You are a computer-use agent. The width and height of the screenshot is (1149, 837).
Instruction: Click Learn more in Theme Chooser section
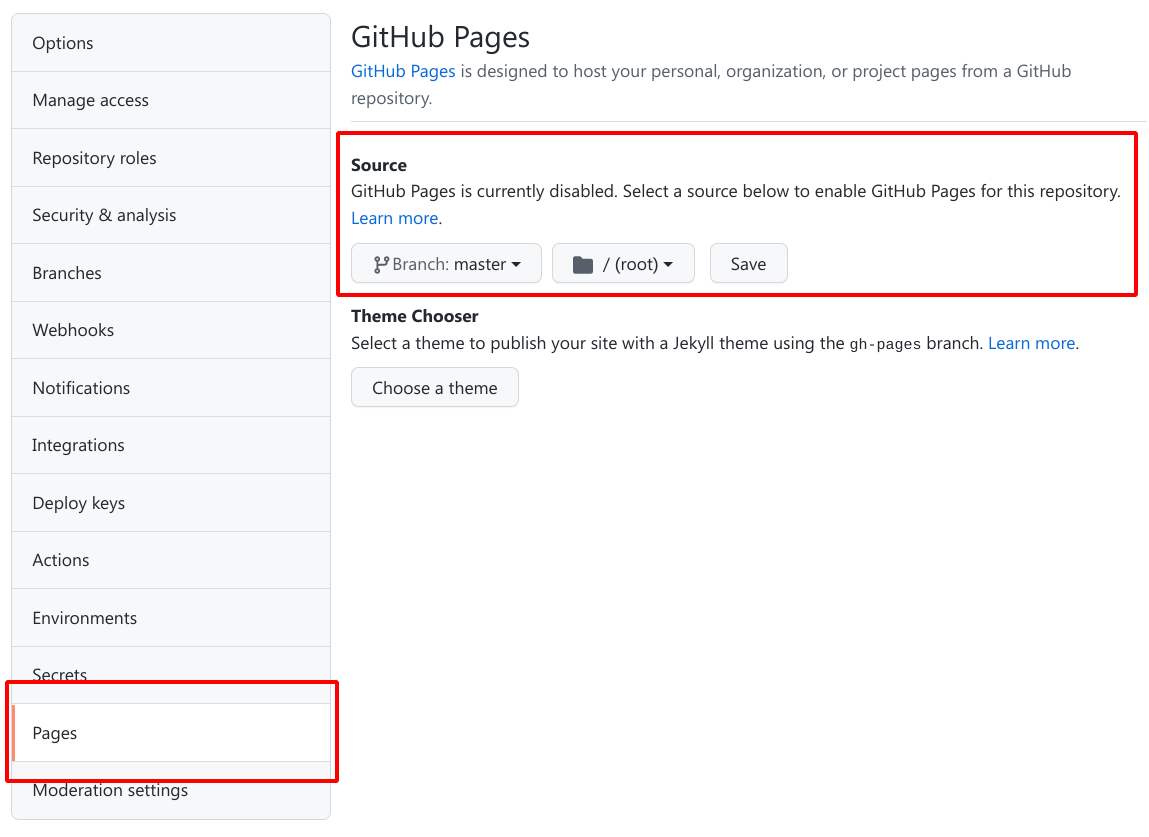1030,343
